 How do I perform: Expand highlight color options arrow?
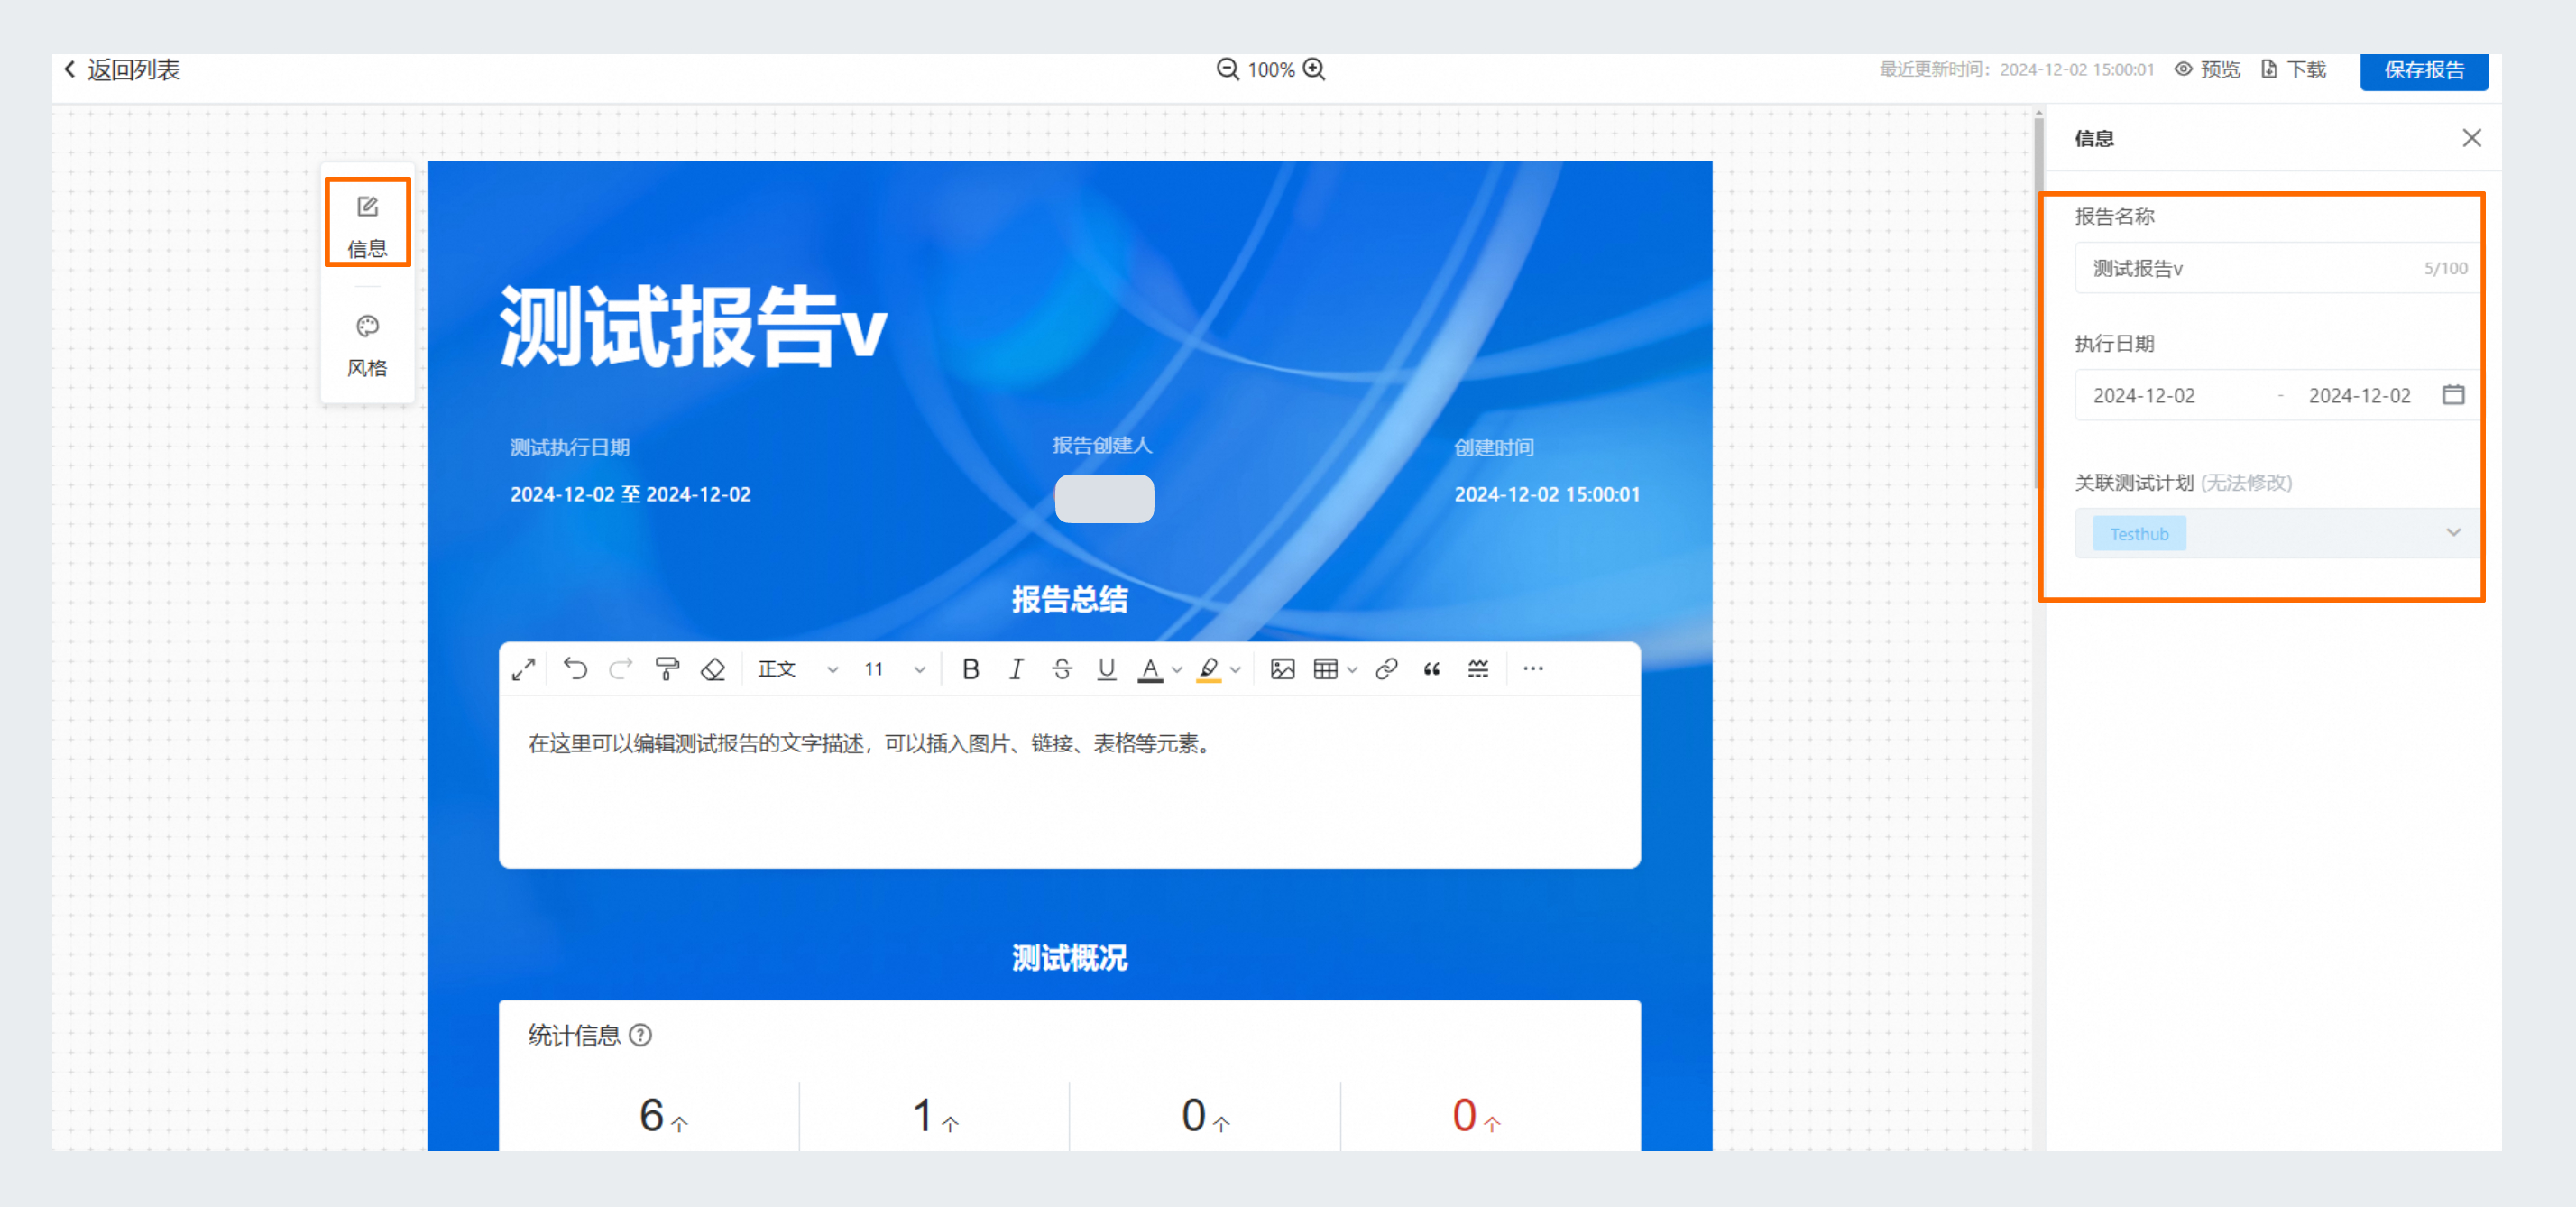[x=1236, y=670]
